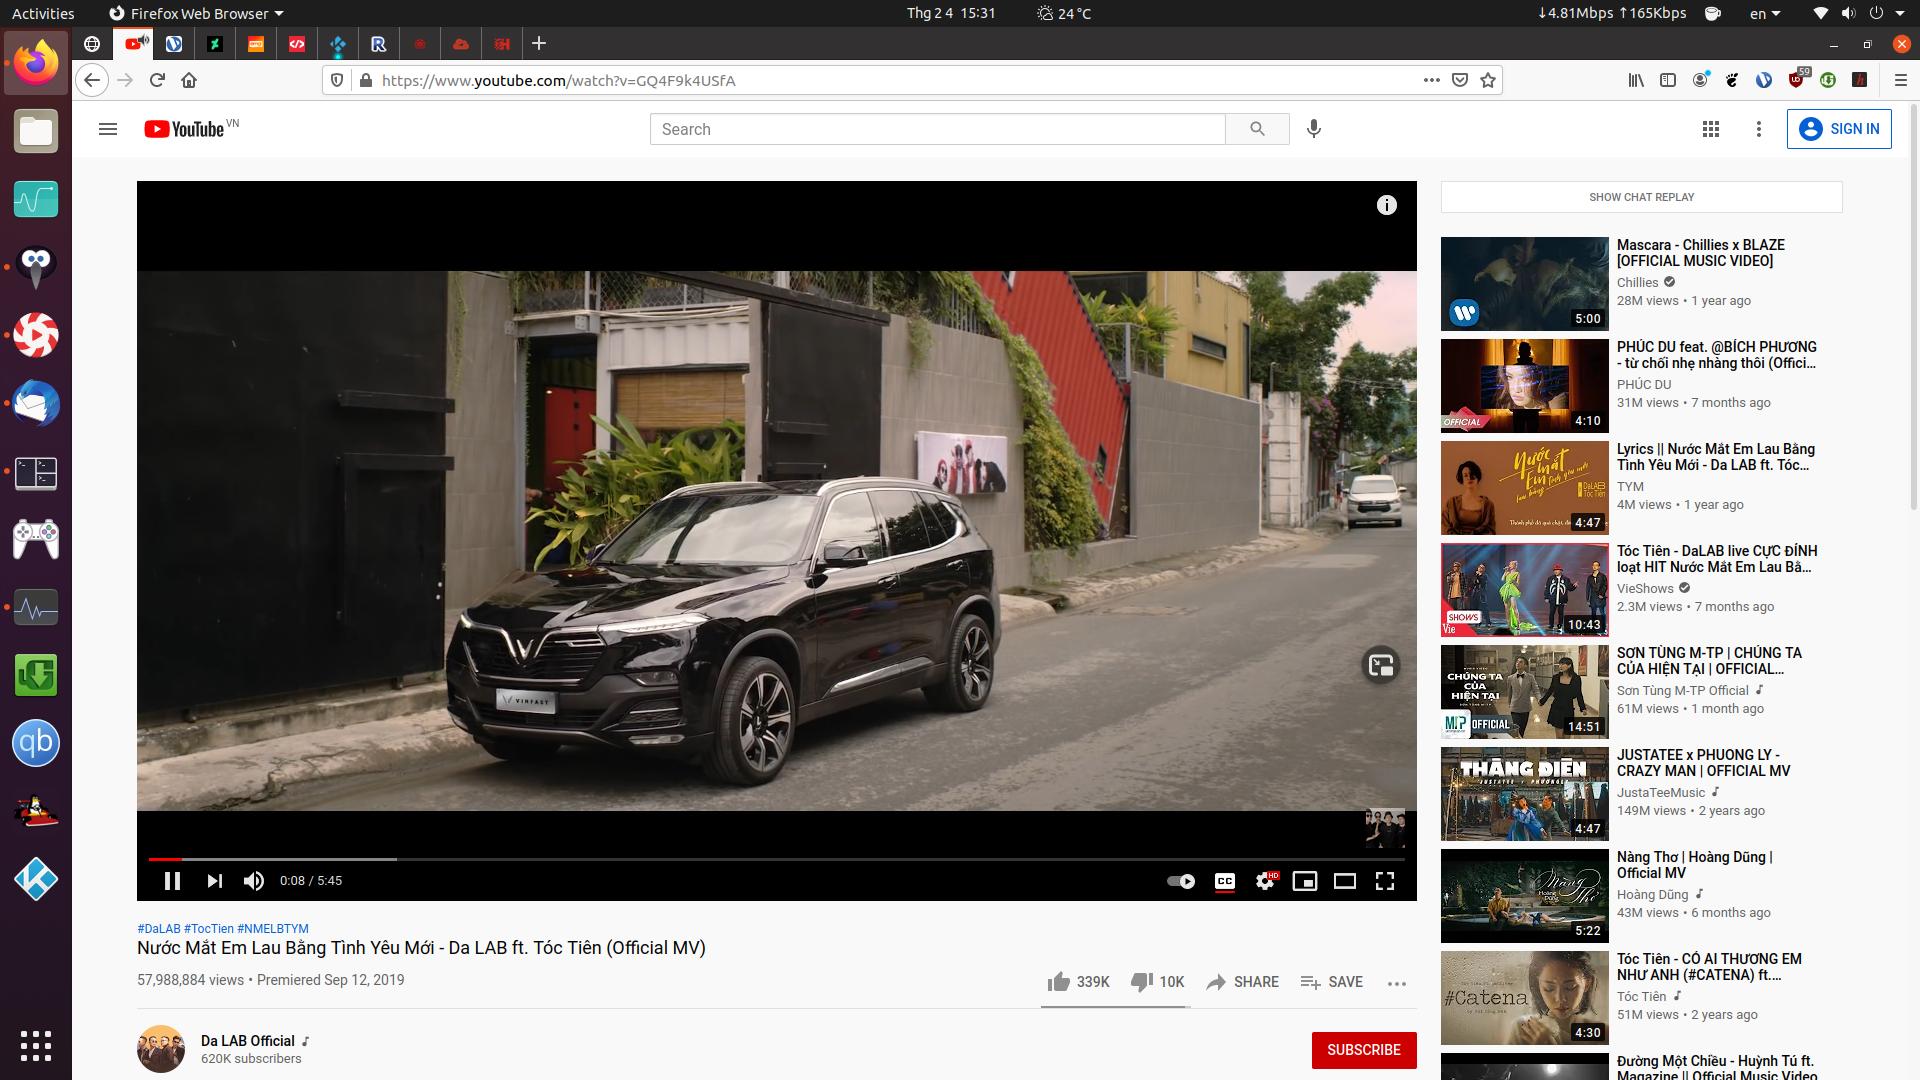The height and width of the screenshot is (1080, 1920).
Task: Enter full screen video mode
Action: pyautogui.click(x=1385, y=881)
